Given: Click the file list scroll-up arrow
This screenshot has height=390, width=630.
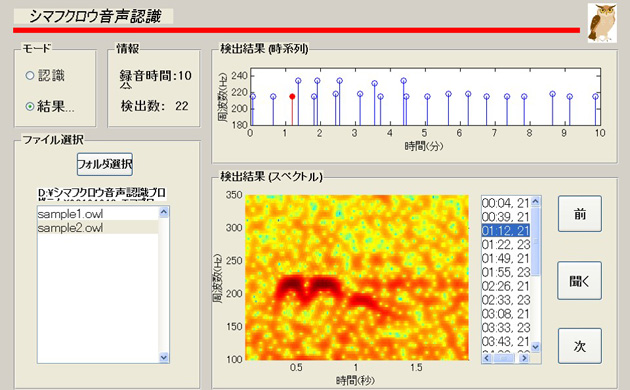Looking at the screenshot, I should (x=164, y=212).
